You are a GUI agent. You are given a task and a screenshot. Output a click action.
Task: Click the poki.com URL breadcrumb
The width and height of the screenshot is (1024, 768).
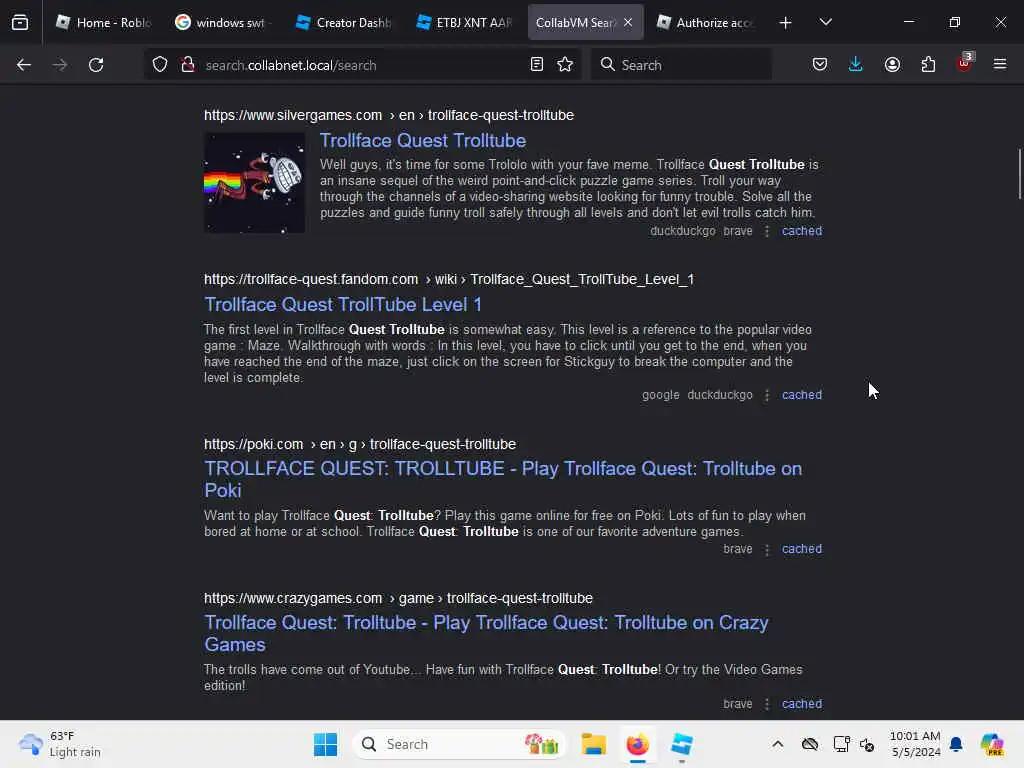click(x=360, y=444)
